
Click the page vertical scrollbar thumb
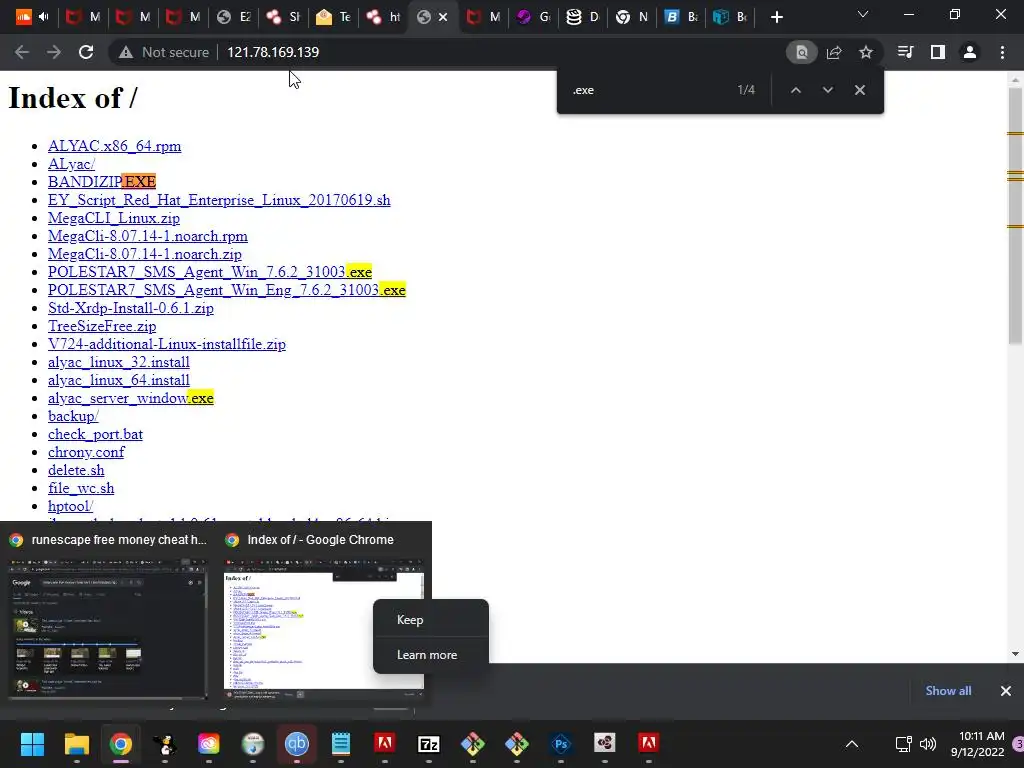pos(1016,216)
